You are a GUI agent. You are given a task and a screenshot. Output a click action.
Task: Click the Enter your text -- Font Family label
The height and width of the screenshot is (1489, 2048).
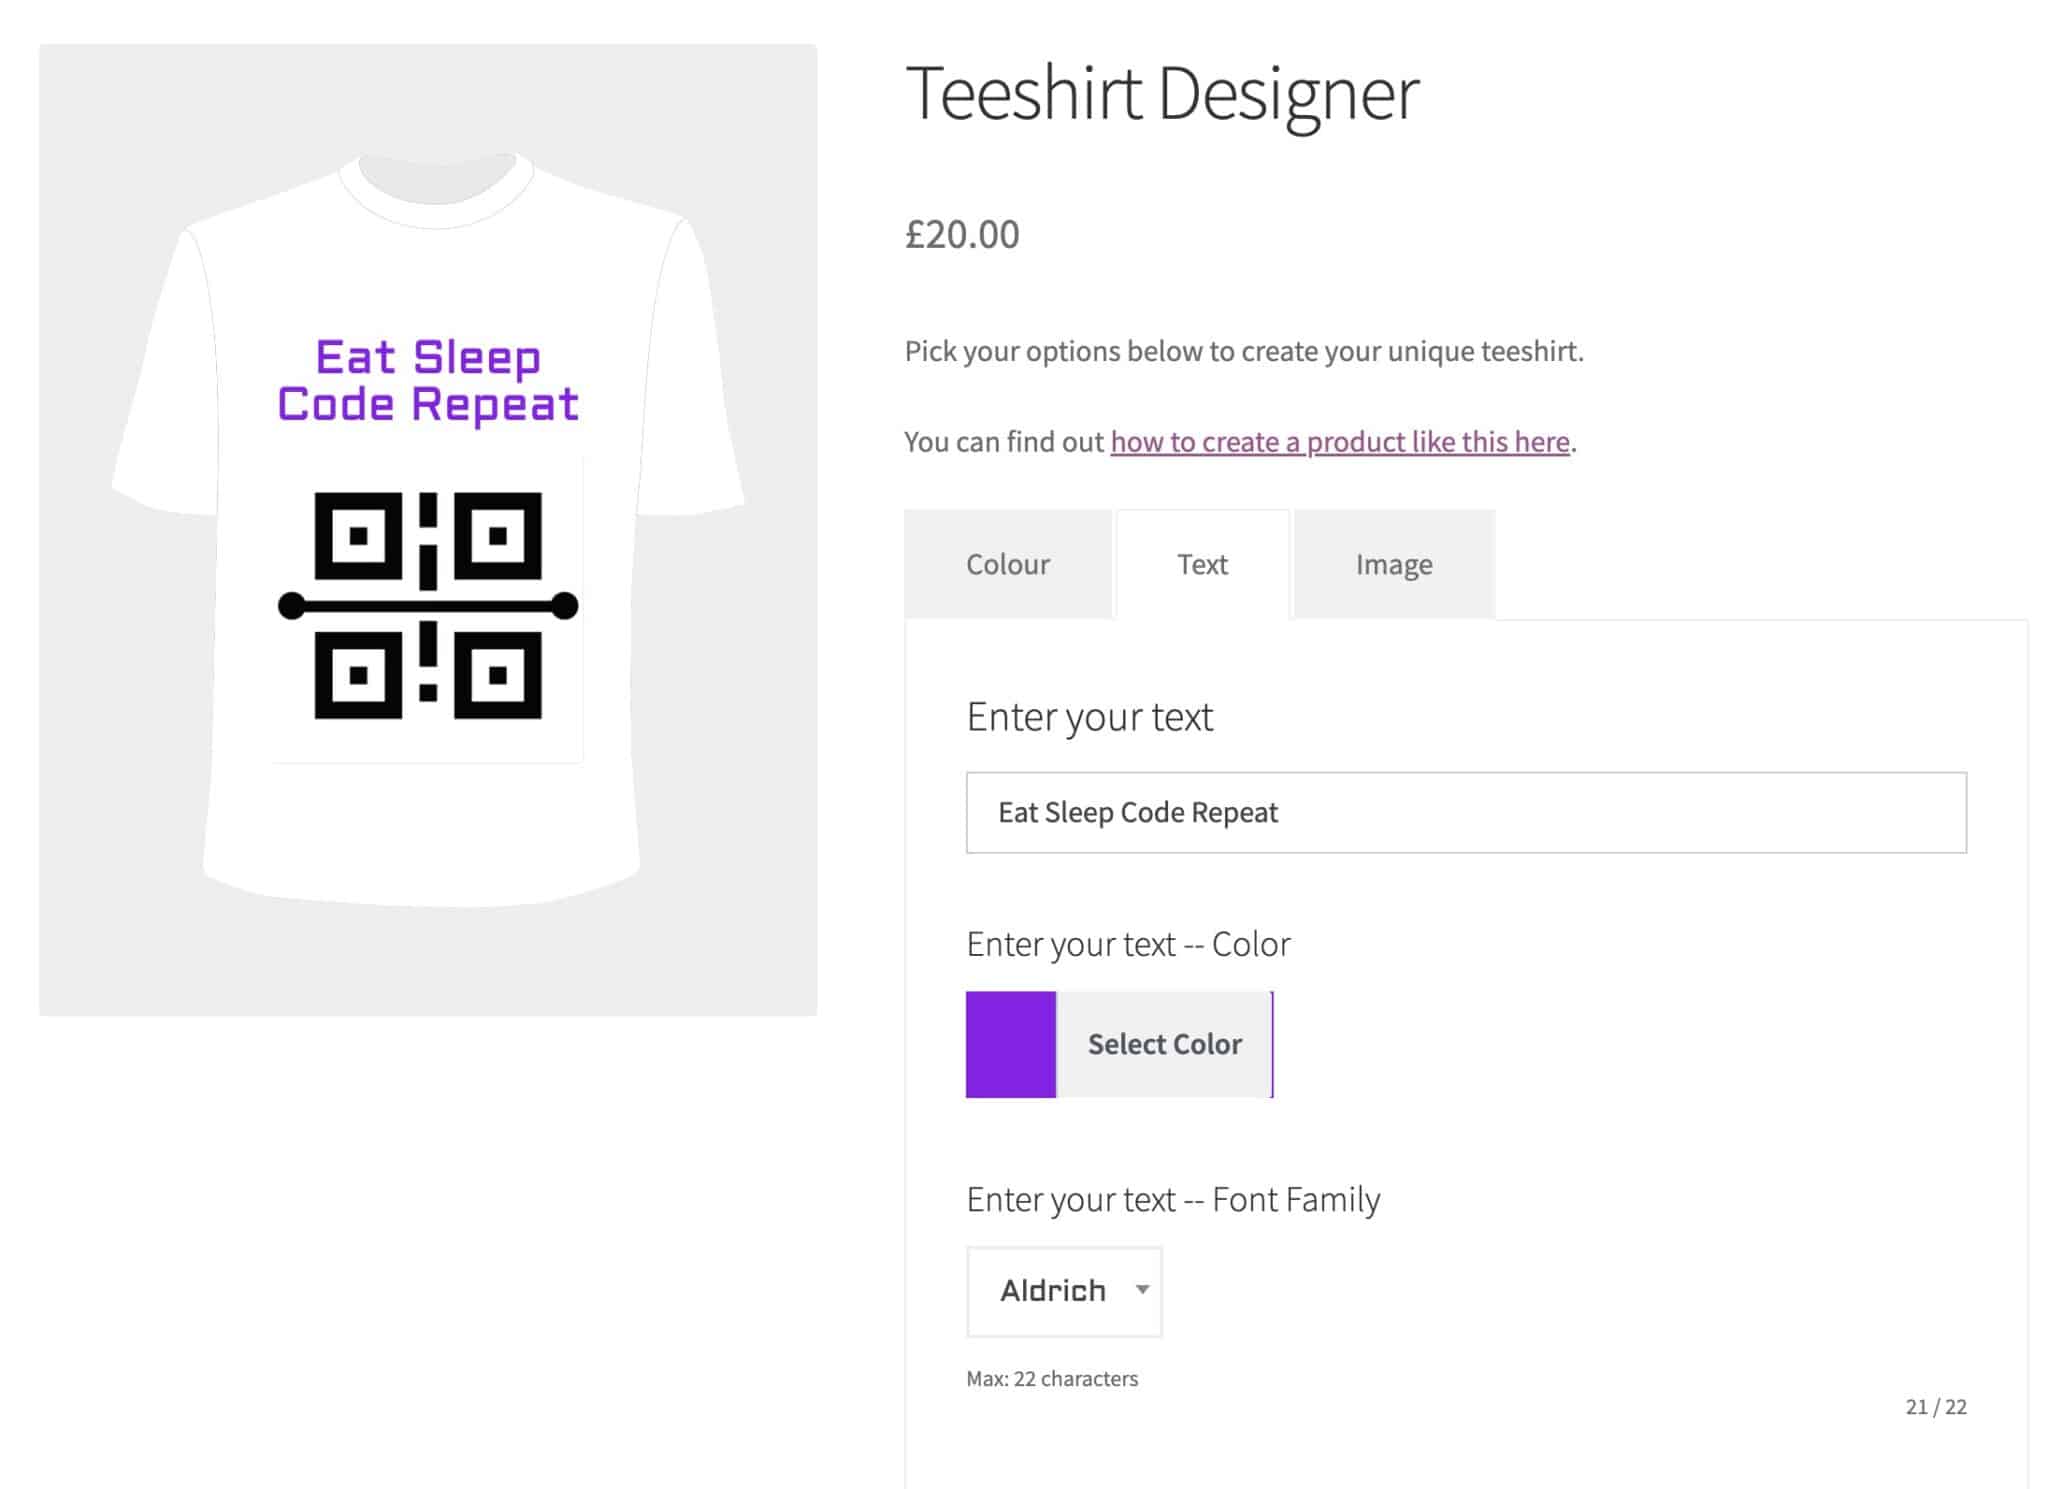click(x=1171, y=1199)
